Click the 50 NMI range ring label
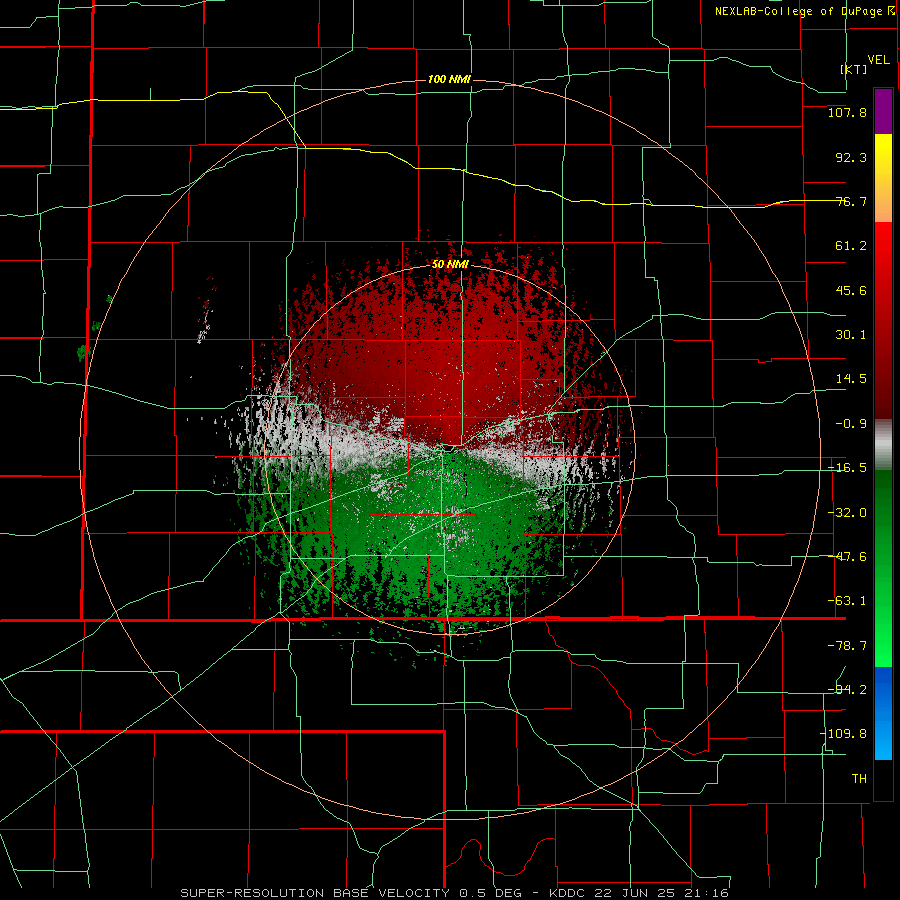This screenshot has width=900, height=900. [x=450, y=264]
